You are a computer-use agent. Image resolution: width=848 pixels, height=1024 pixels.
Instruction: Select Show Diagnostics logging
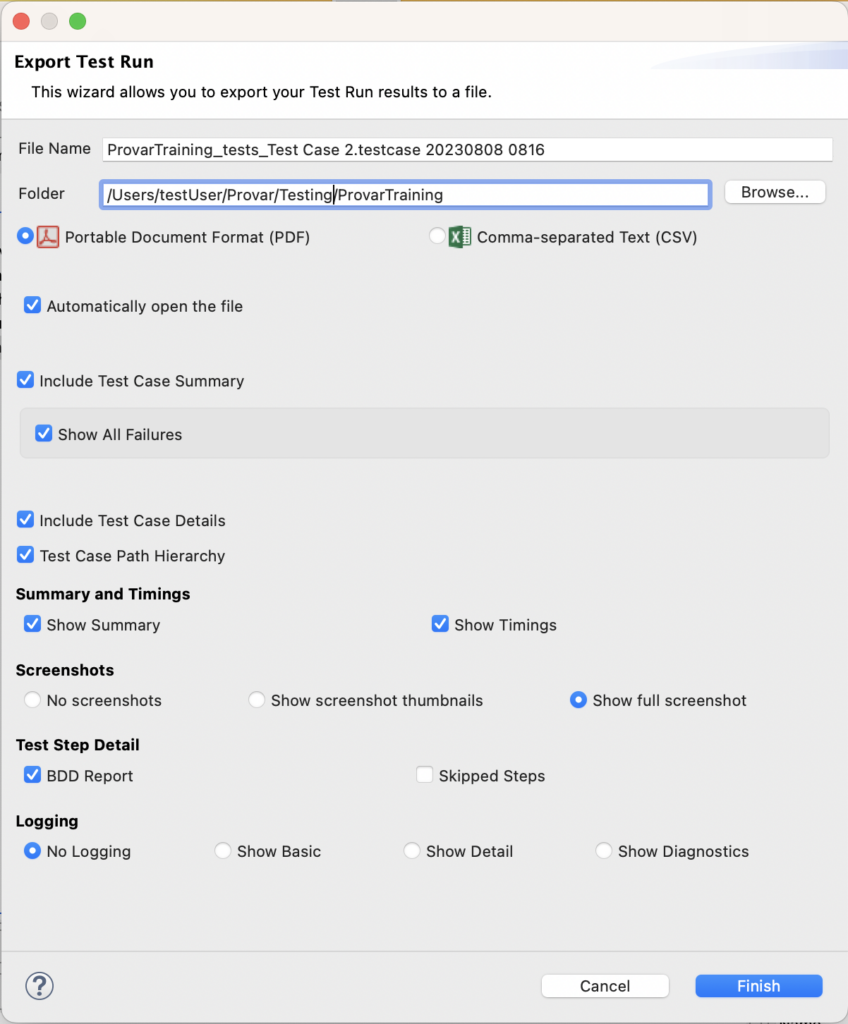click(604, 851)
